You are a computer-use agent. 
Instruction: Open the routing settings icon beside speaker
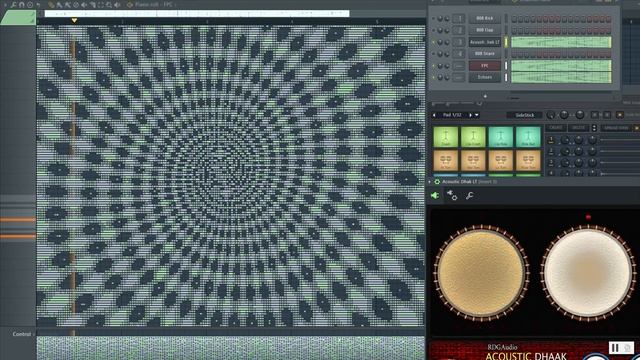452,196
